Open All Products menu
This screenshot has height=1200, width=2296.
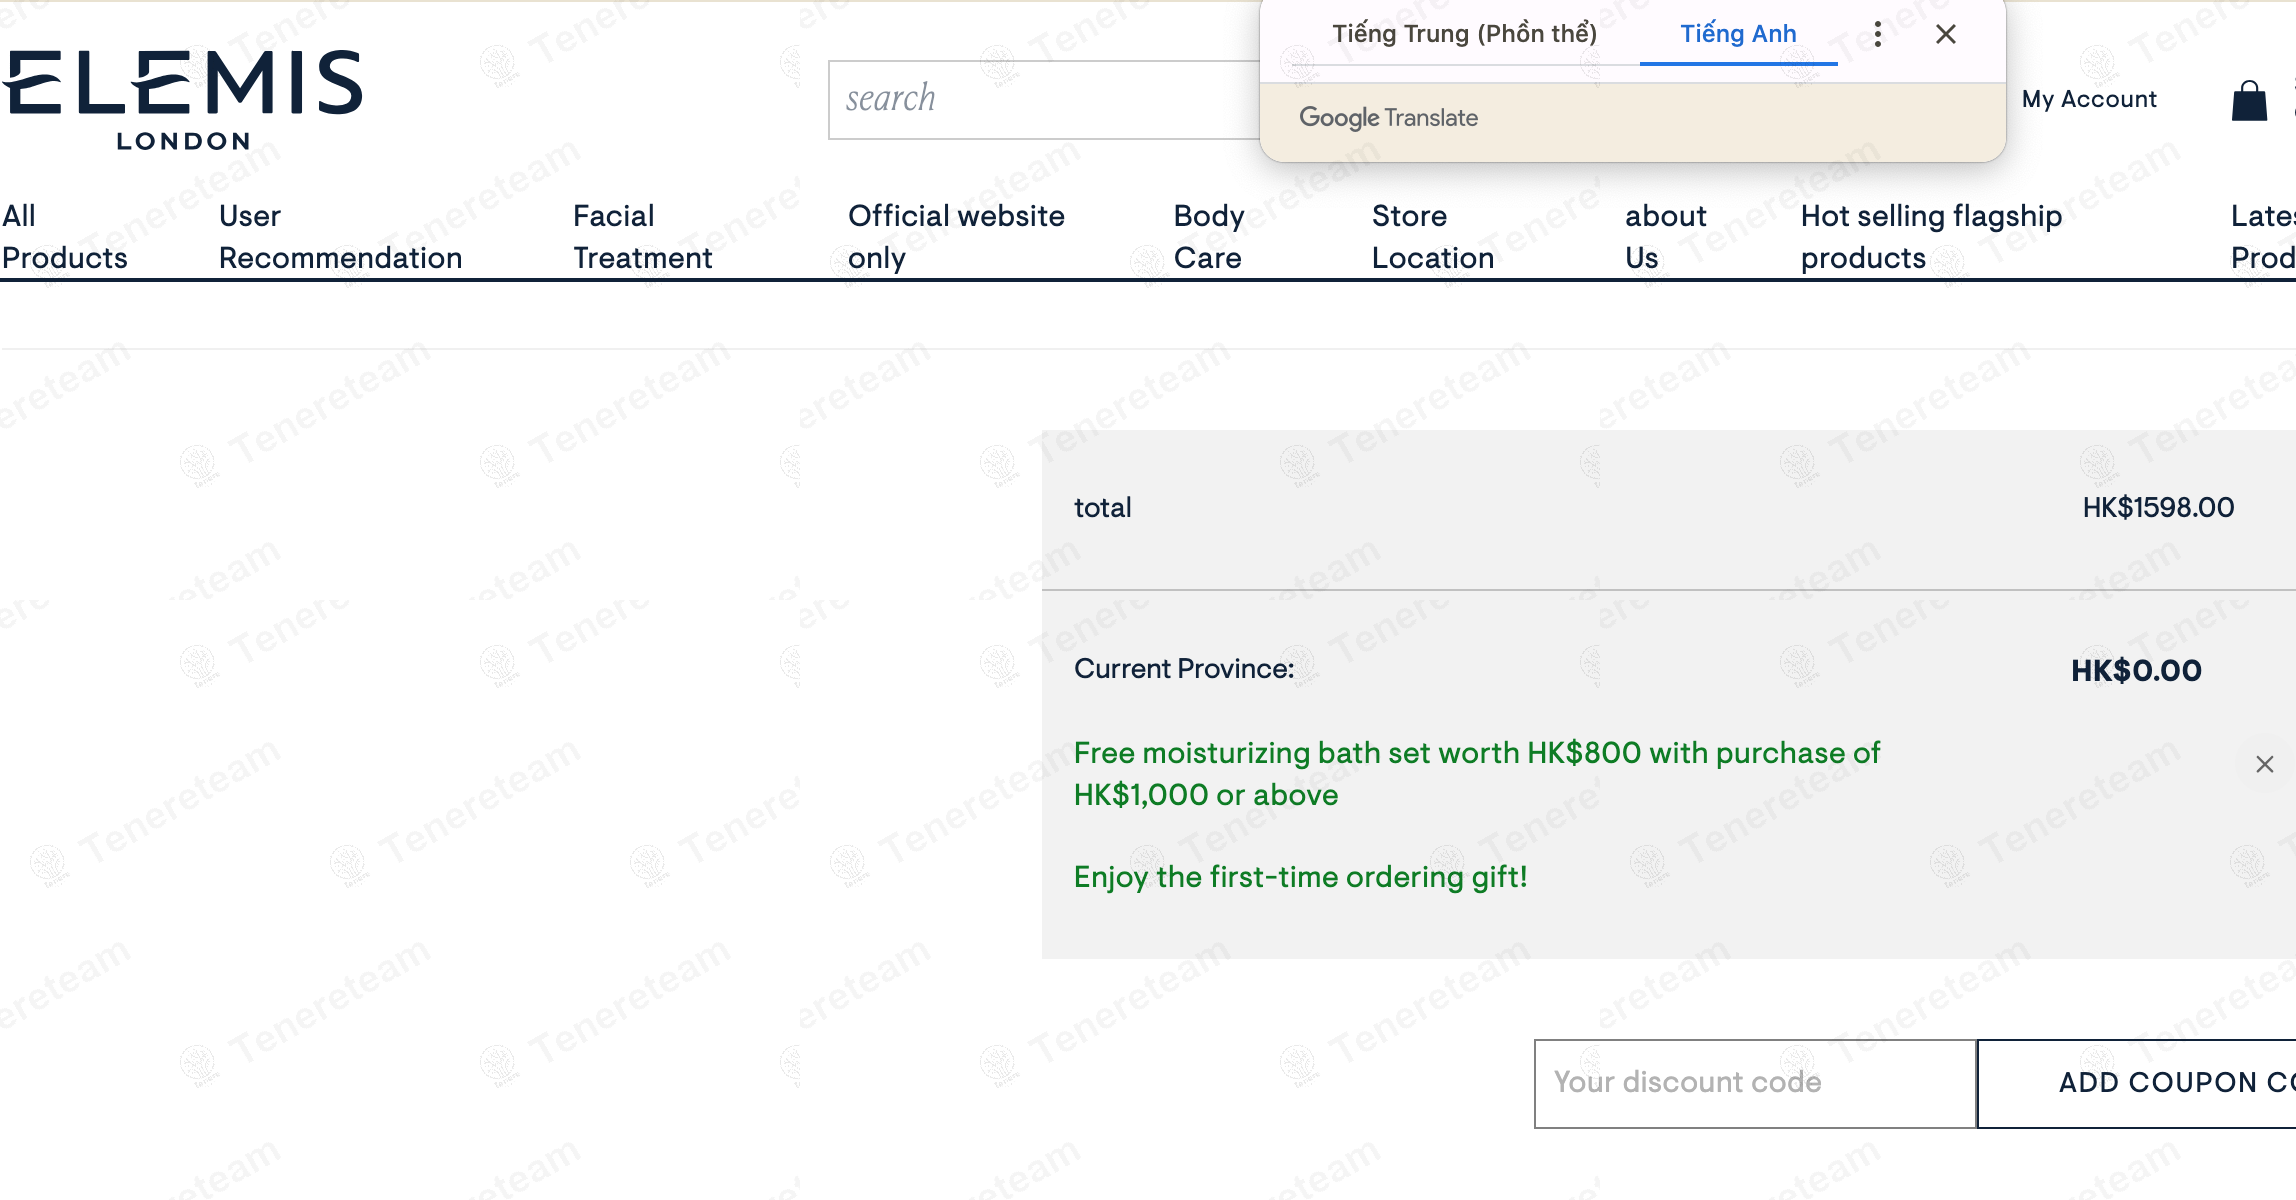[x=65, y=237]
